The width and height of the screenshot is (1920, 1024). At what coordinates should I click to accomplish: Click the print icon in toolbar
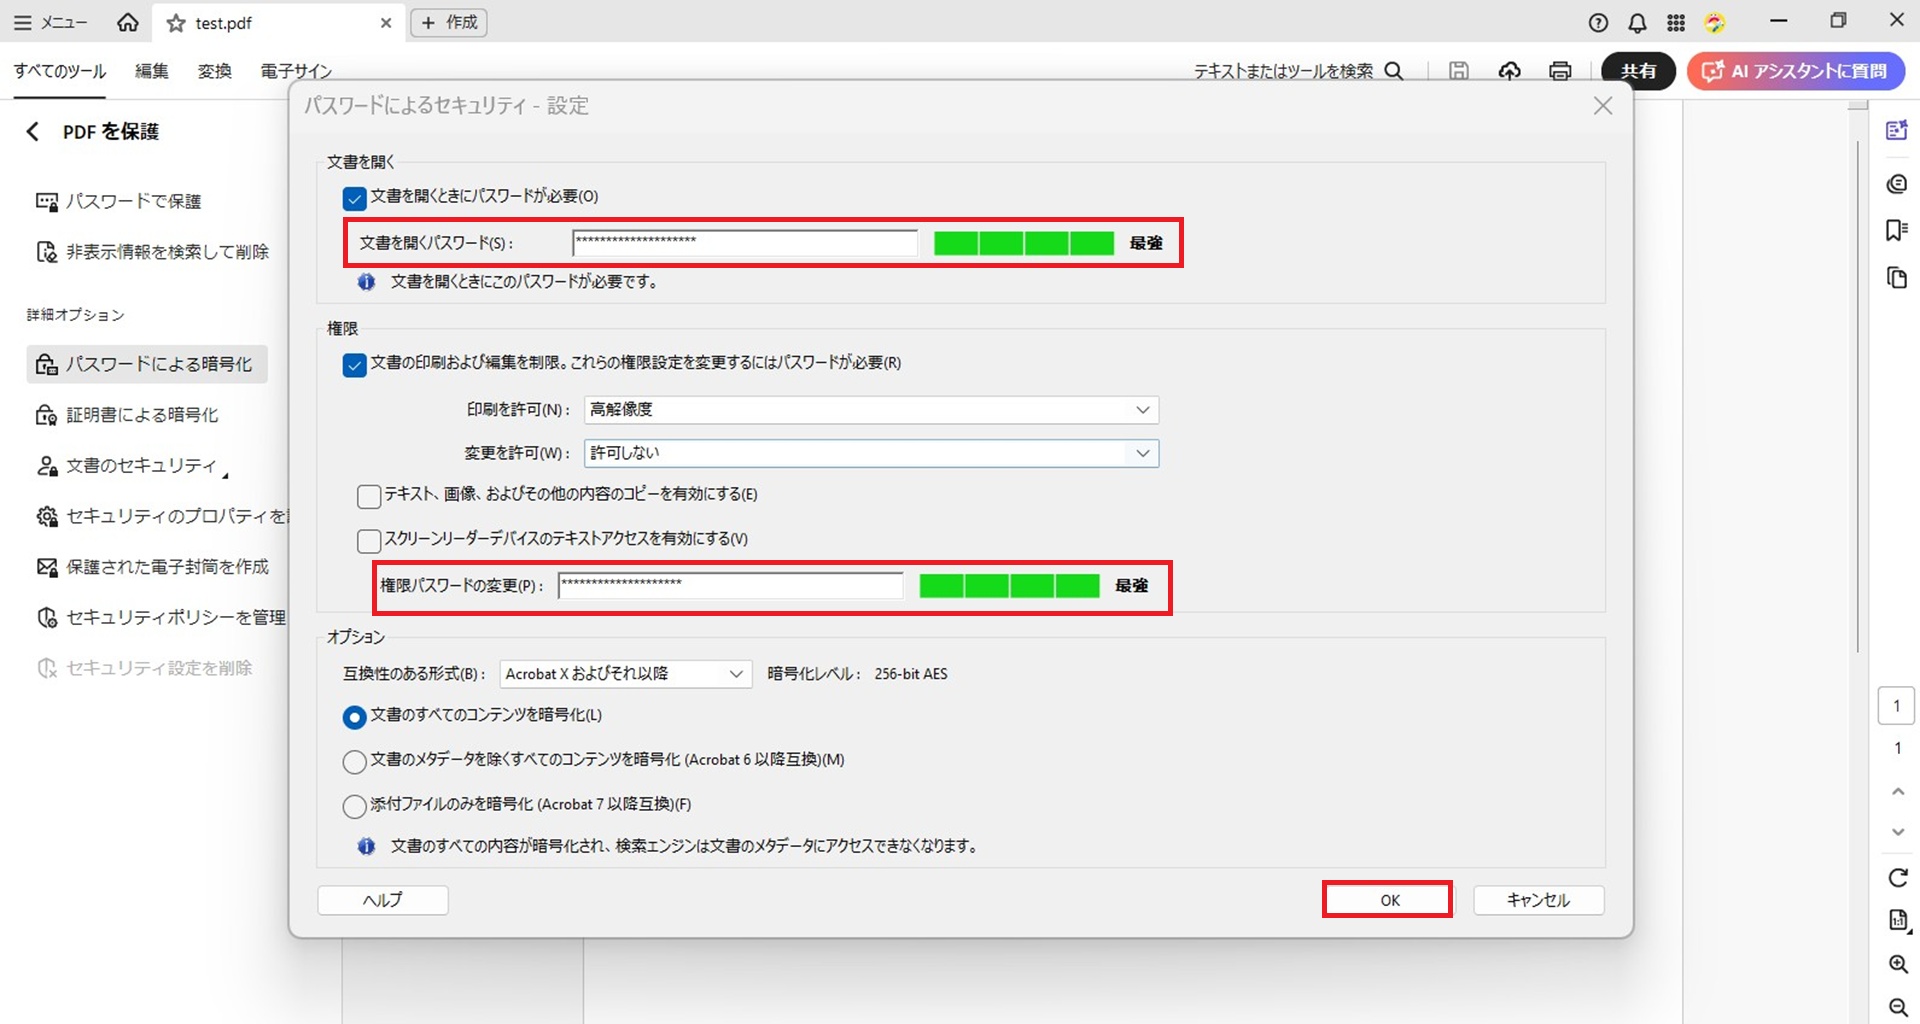click(1559, 71)
